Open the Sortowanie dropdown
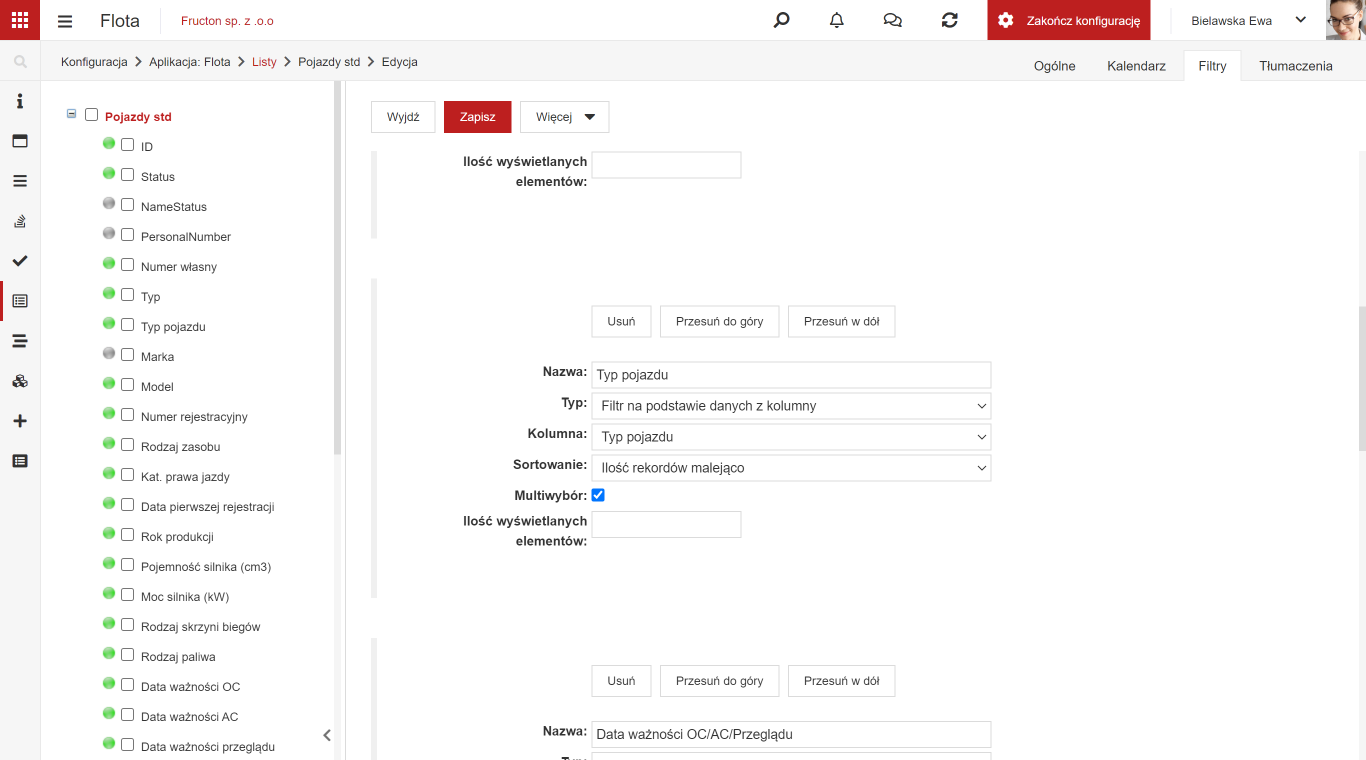1366x760 pixels. pyautogui.click(x=791, y=467)
